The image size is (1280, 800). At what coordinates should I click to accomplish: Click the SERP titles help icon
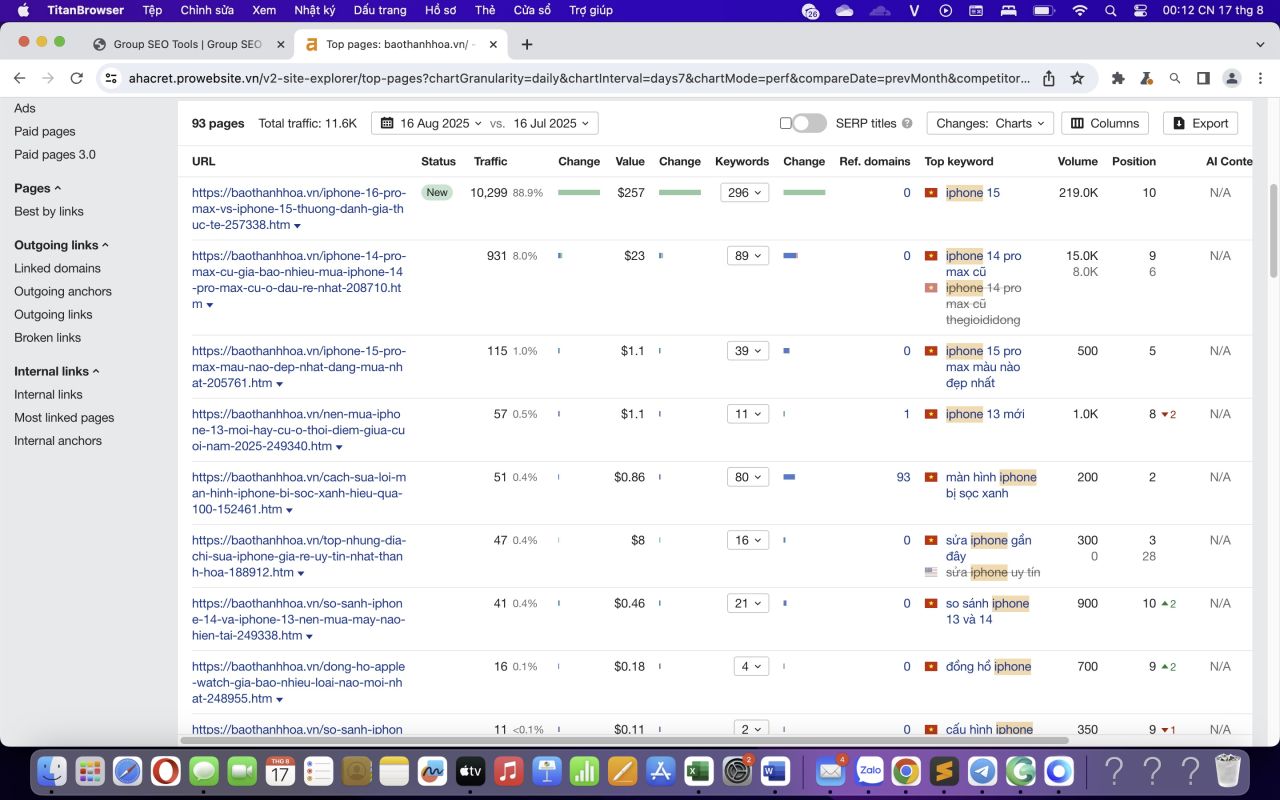click(907, 123)
